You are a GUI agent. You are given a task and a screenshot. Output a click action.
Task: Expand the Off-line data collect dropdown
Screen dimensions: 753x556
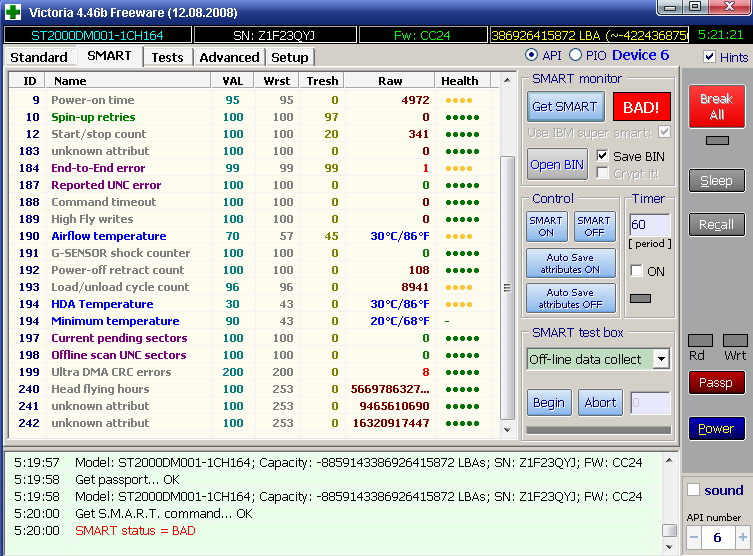pyautogui.click(x=661, y=359)
